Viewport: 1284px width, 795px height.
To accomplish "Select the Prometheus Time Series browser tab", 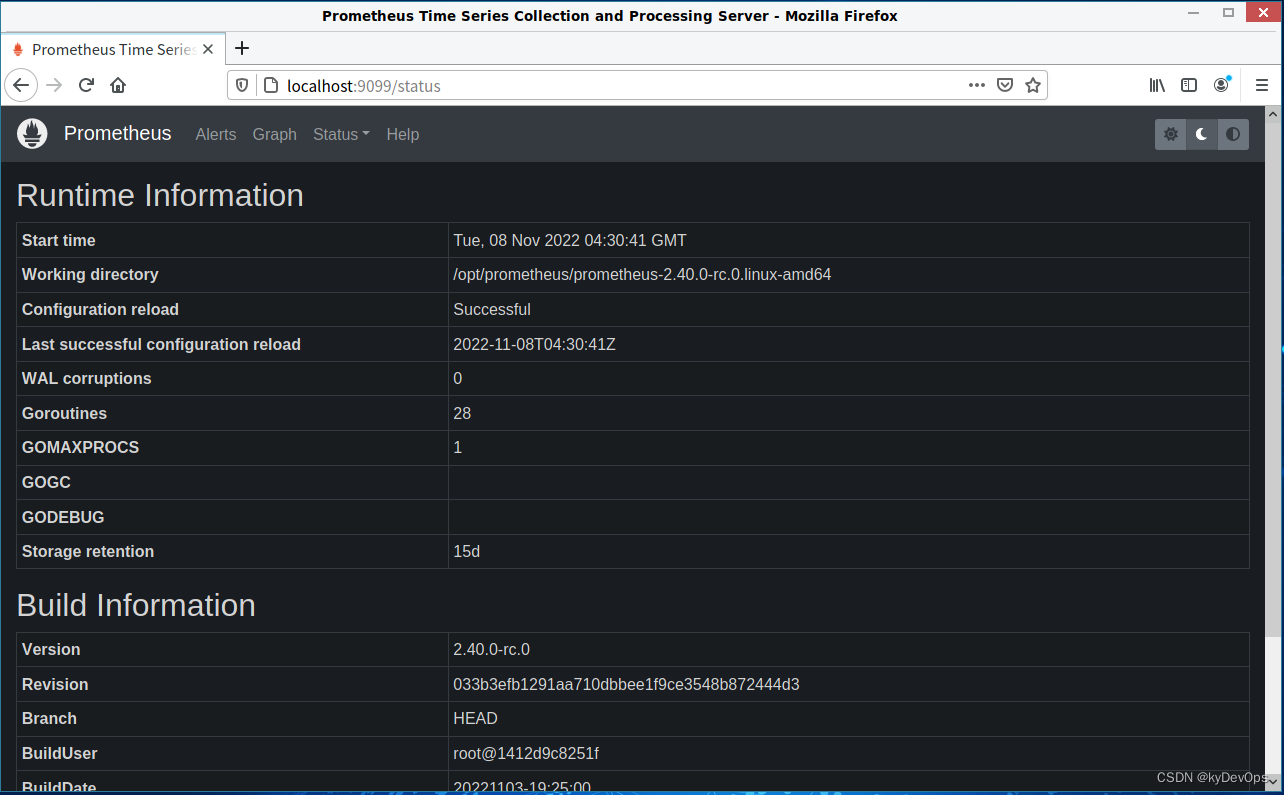I will point(113,49).
